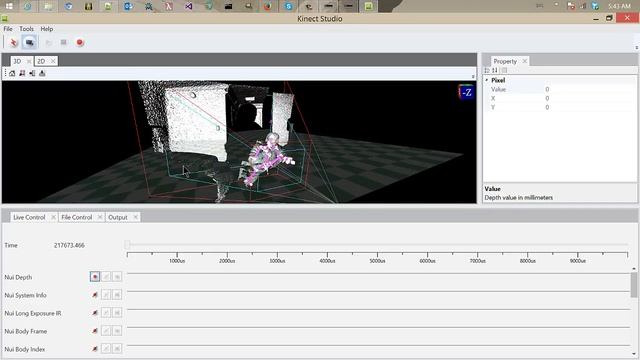Close the Live Control tab
The width and height of the screenshot is (640, 360).
(x=53, y=218)
